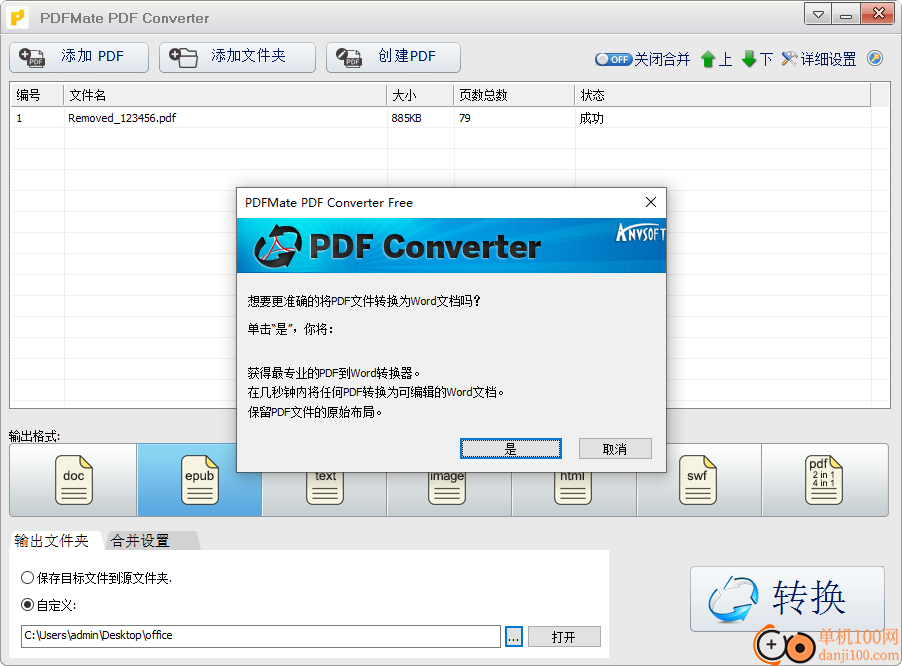902x666 pixels.
Task: Click the 添加文件夹 button
Action: [x=237, y=57]
